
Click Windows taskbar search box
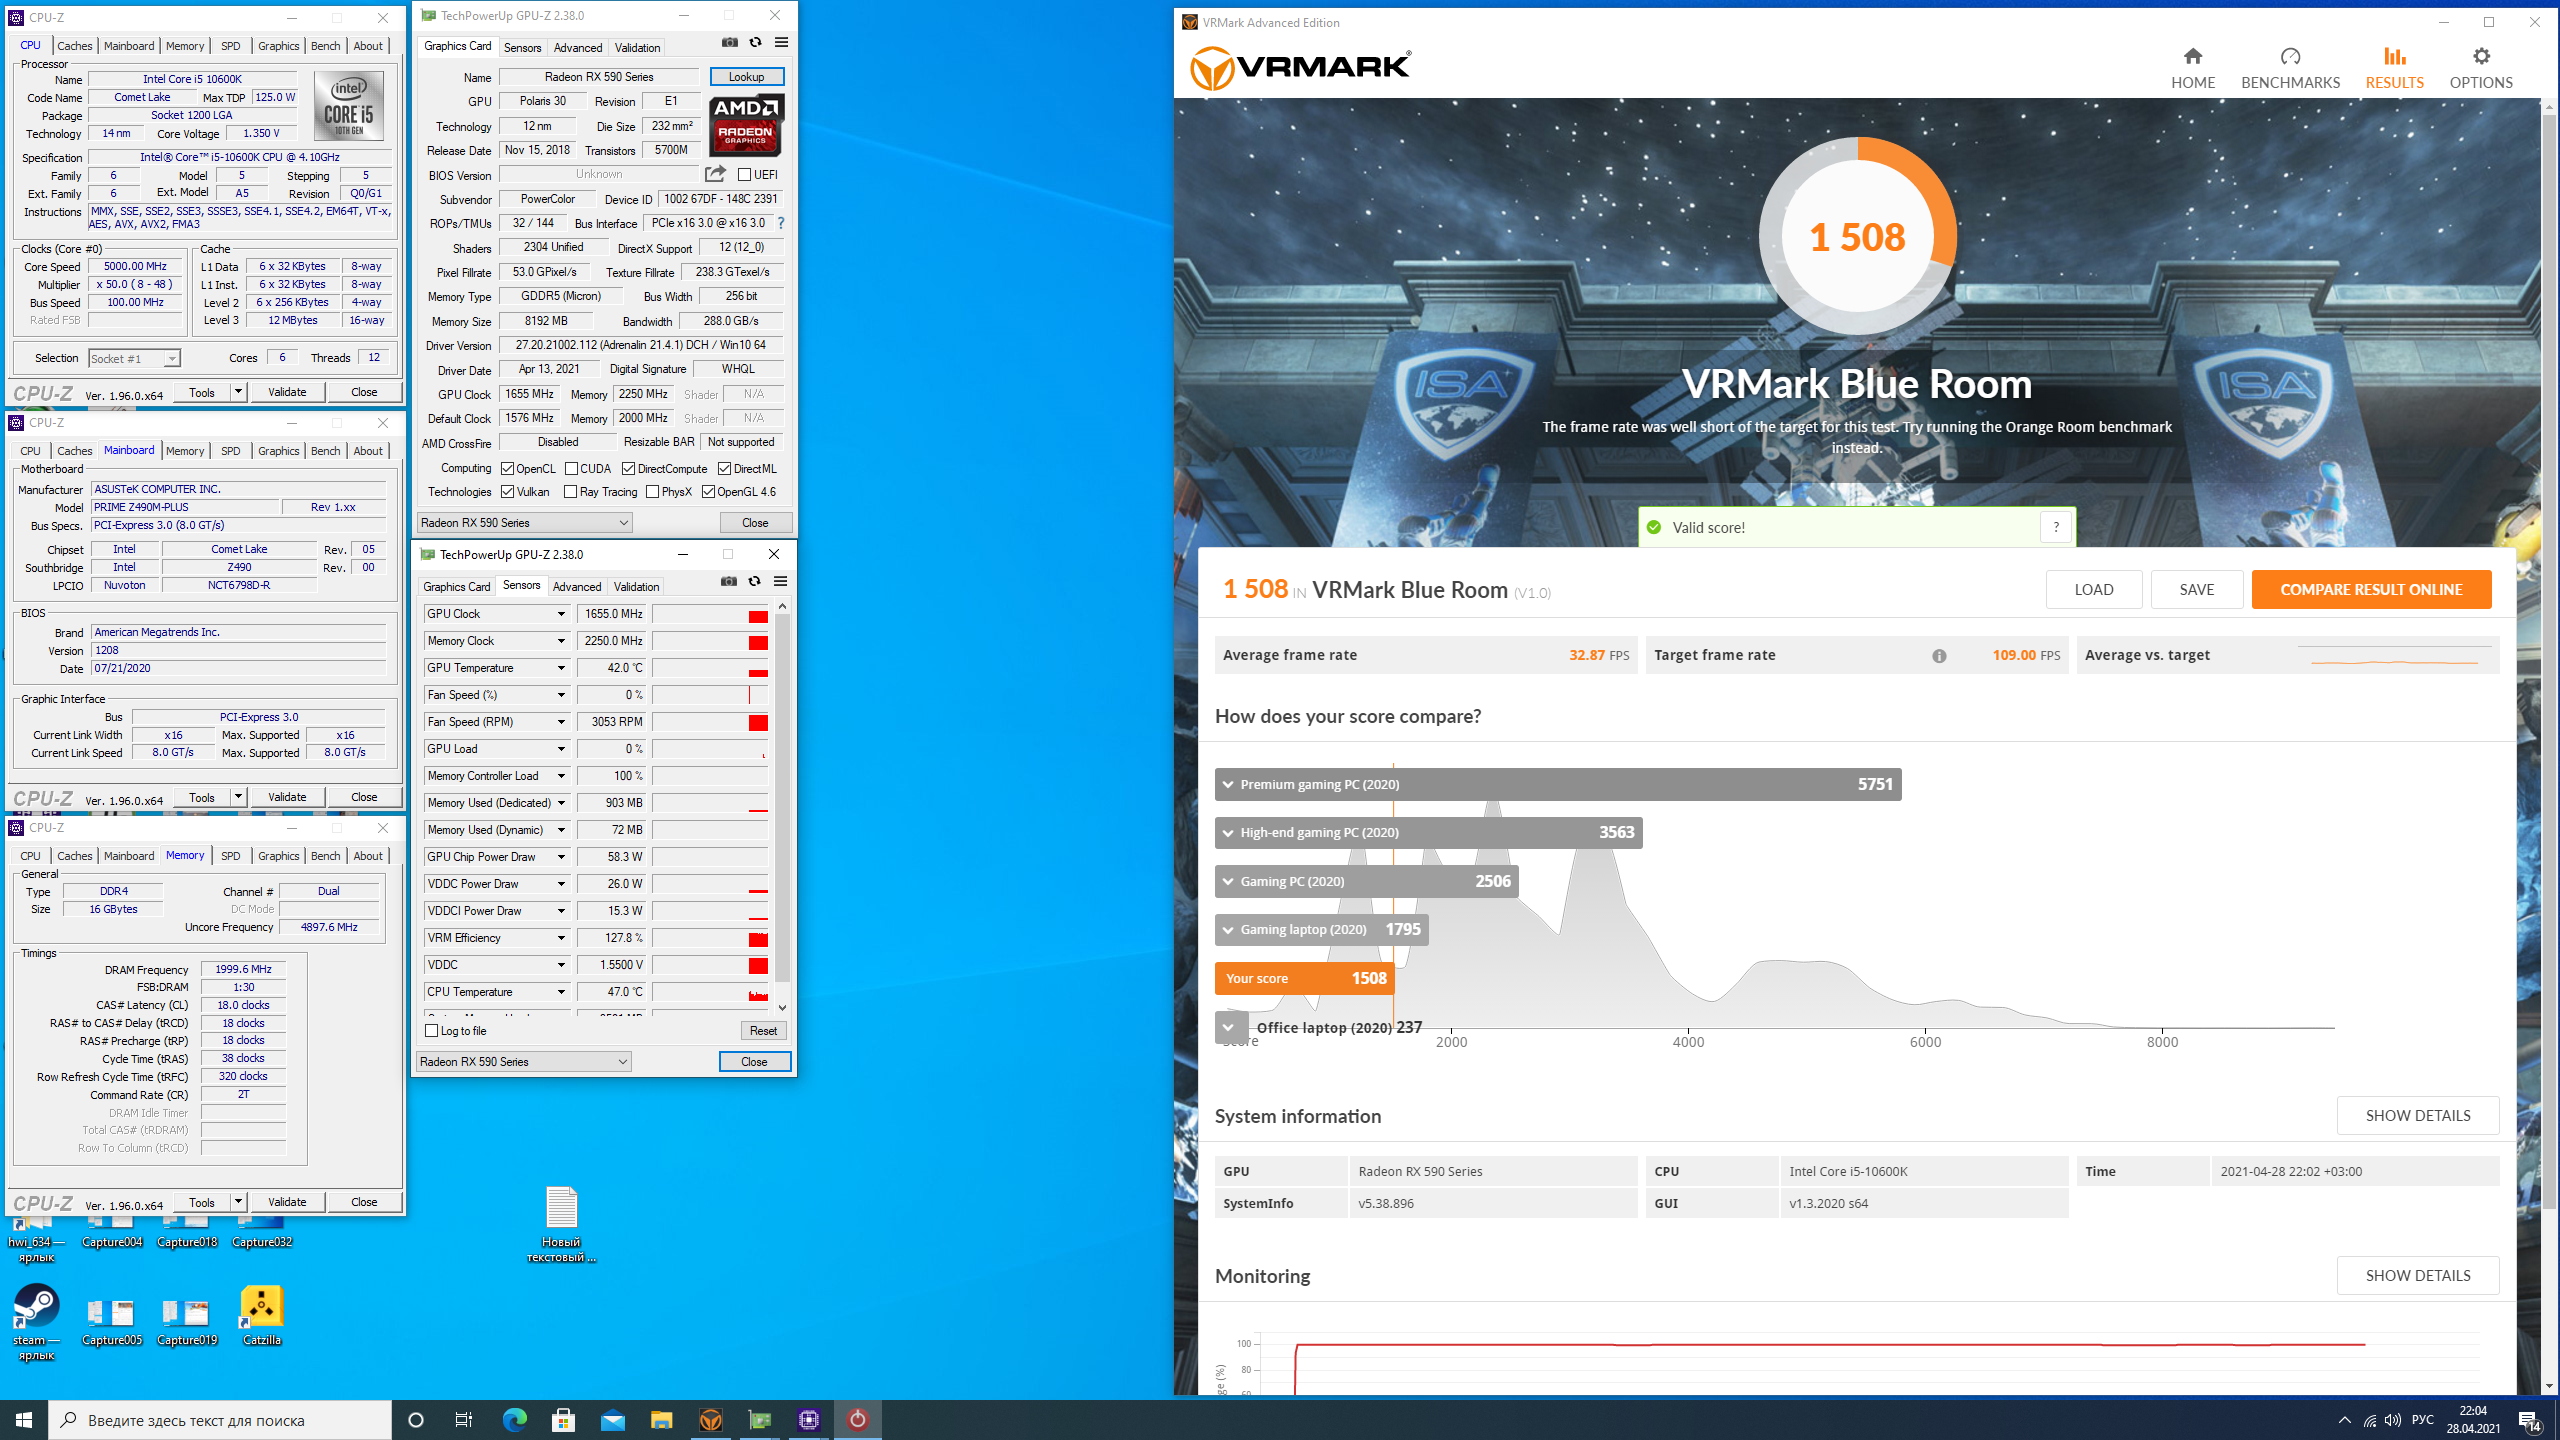pyautogui.click(x=220, y=1420)
